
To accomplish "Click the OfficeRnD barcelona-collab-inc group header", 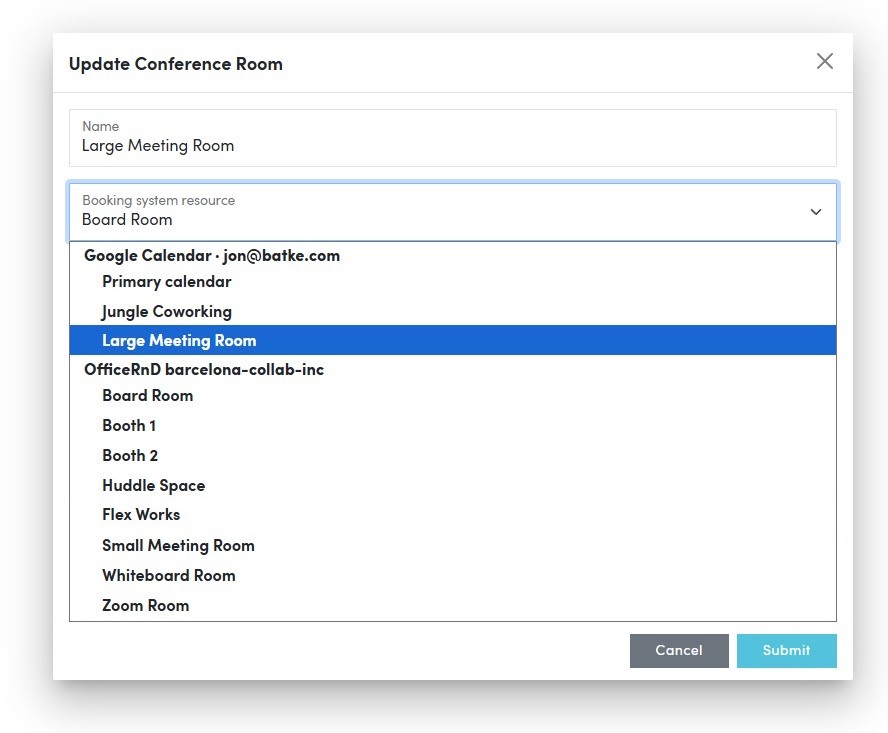I will point(204,369).
